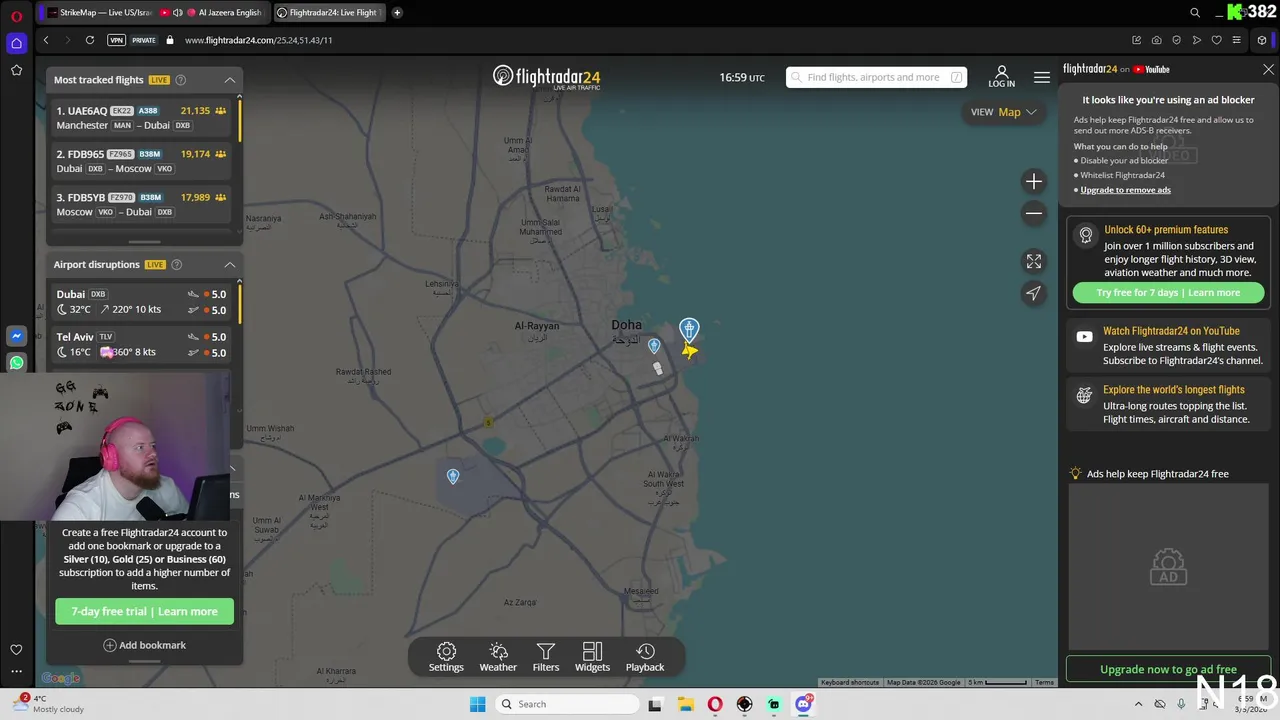Click the Opera snapshot camera icon
This screenshot has width=1280, height=720.
tap(1156, 40)
